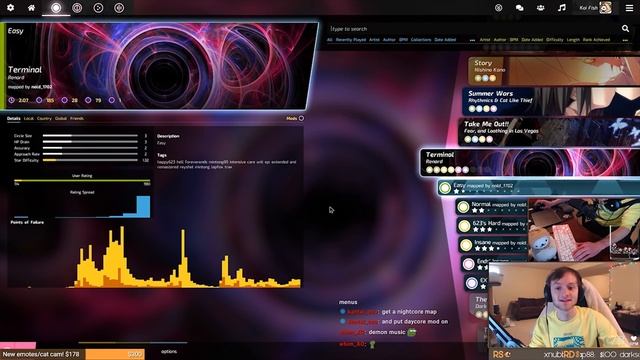Click the Points of Failure graph
Image resolution: width=640 pixels, height=360 pixels.
pos(155,257)
